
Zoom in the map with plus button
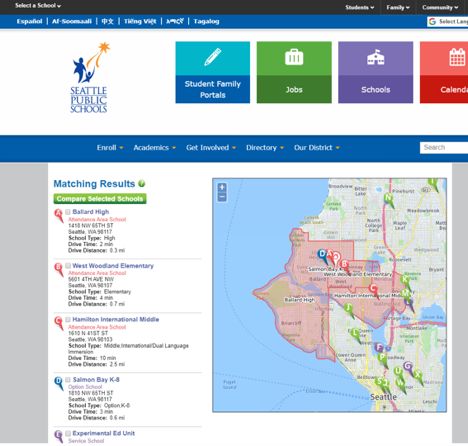[222, 187]
